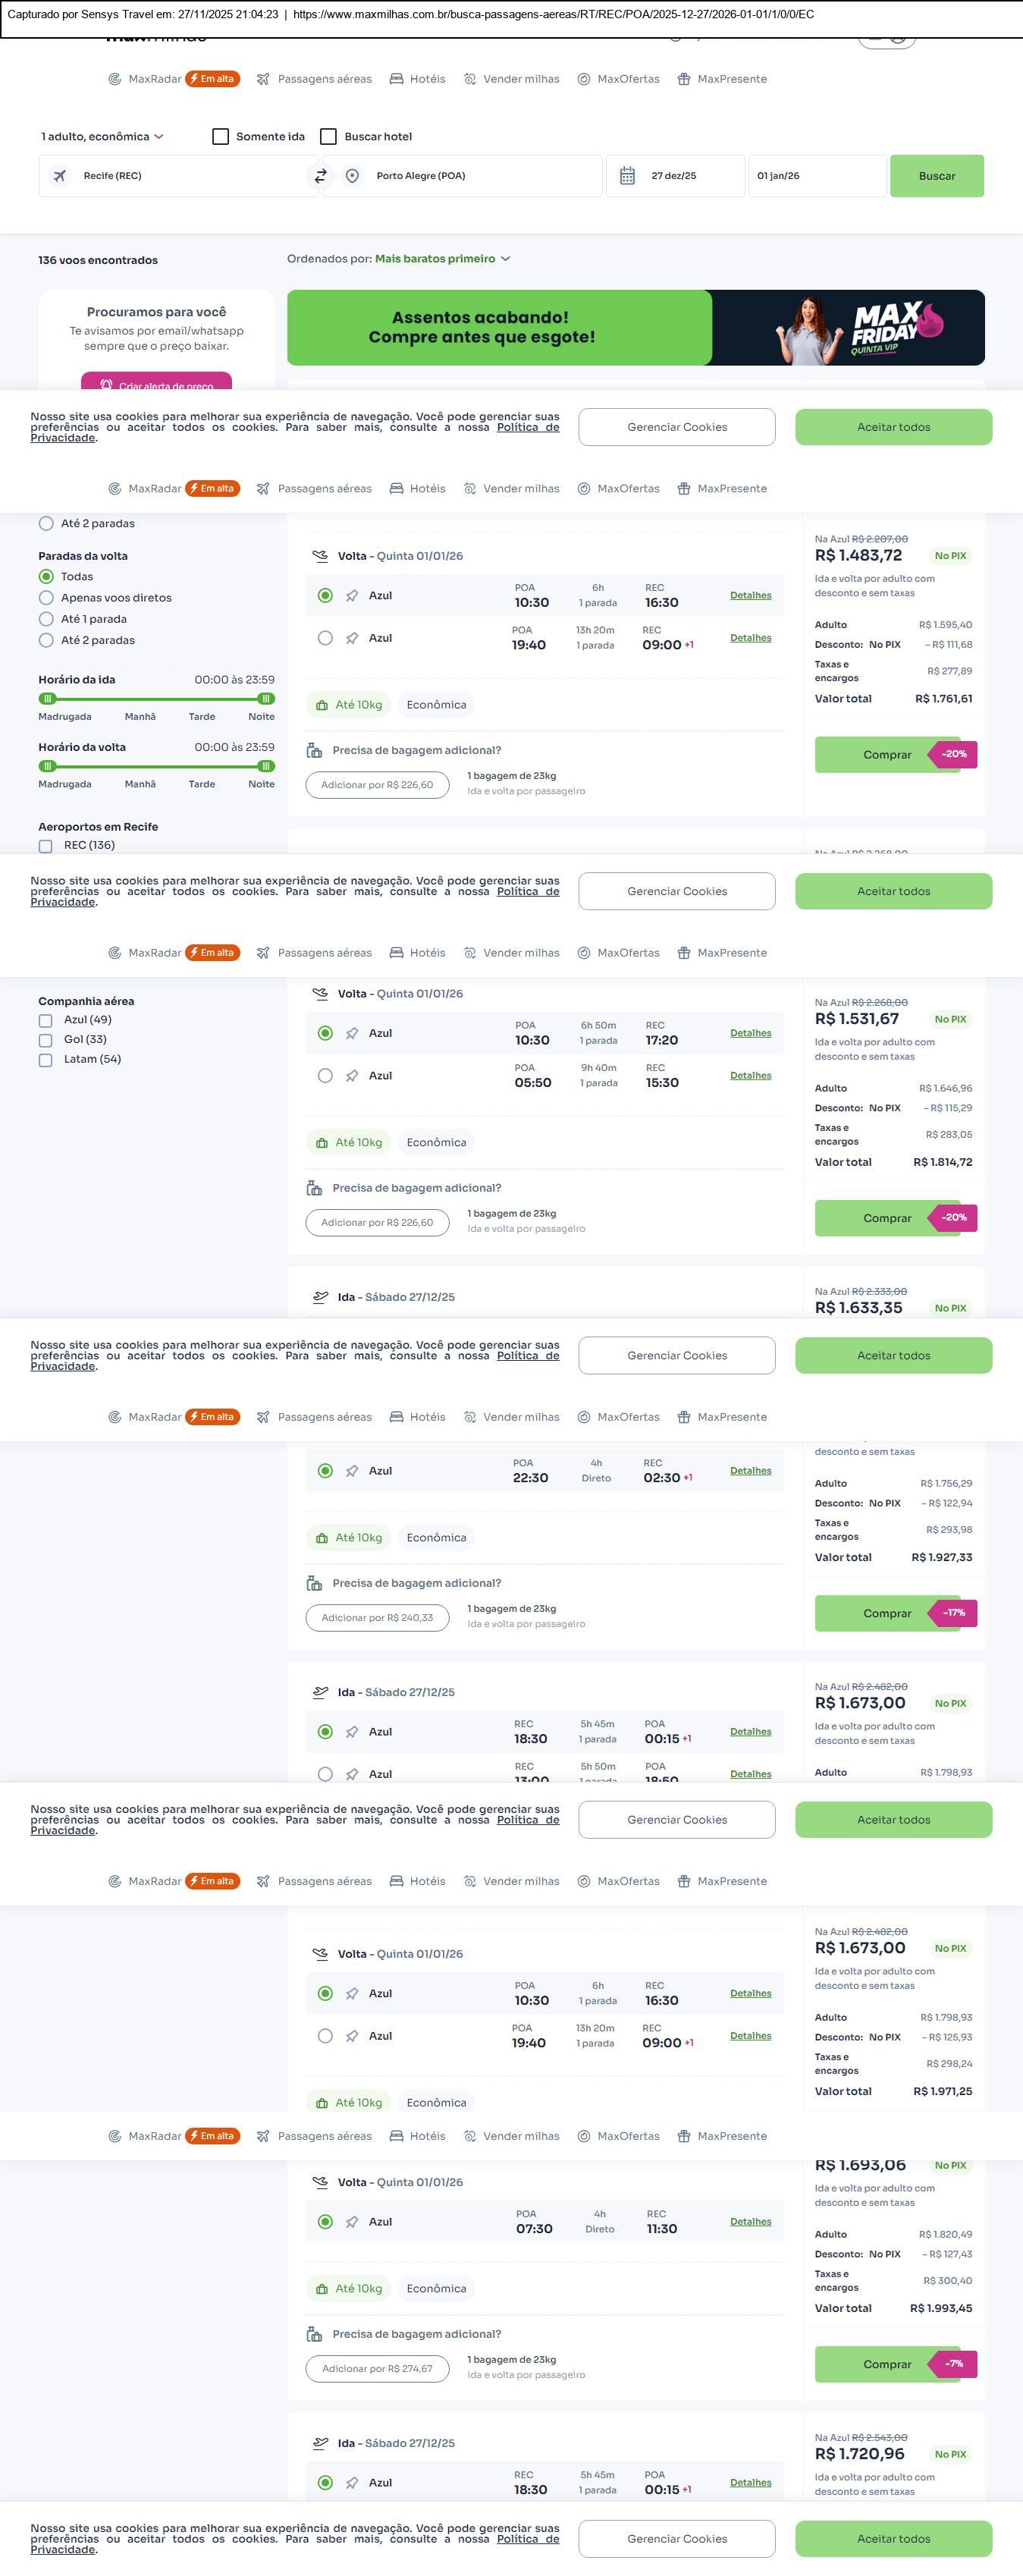Image resolution: width=1023 pixels, height=2576 pixels.
Task: Click the location pin beside Porto Alegre
Action: tap(352, 176)
